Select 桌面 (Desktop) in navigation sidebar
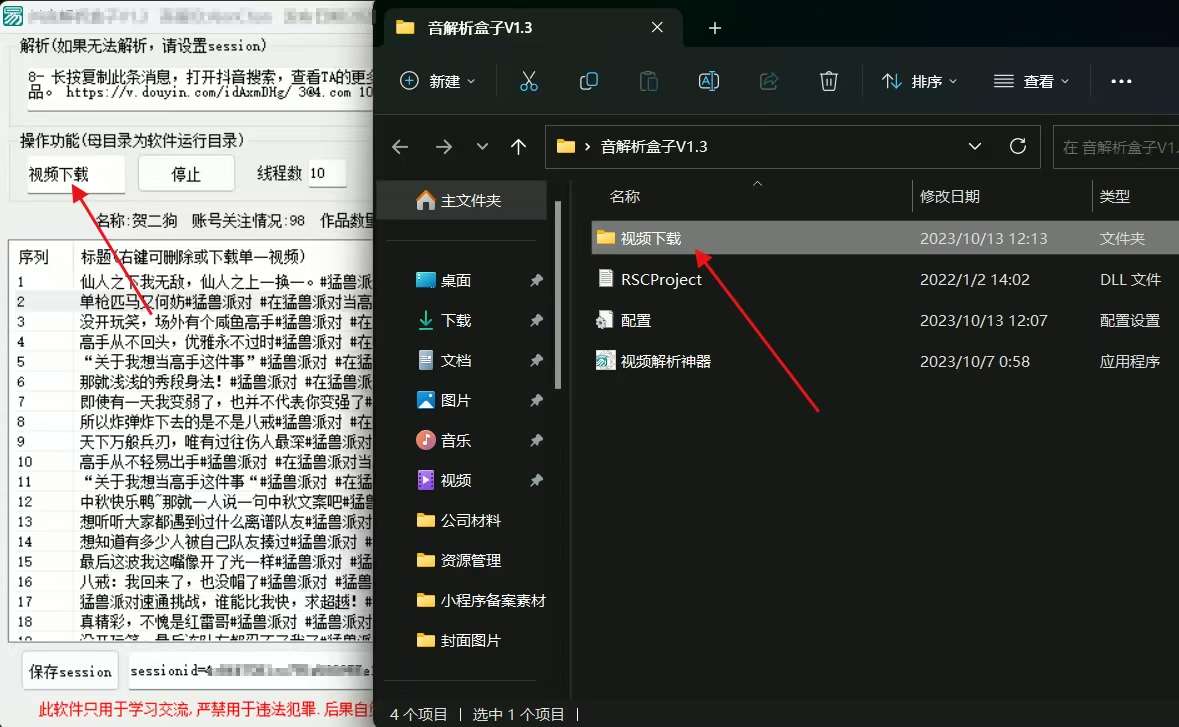This screenshot has height=727, width=1179. [456, 281]
